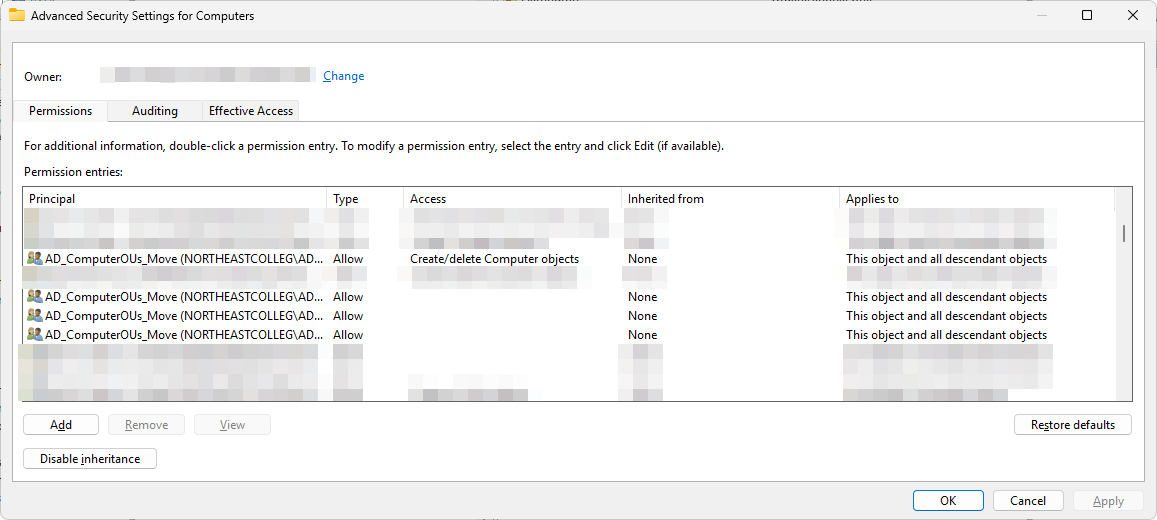This screenshot has height=520, width=1157.
Task: Click group icon beside Create/delete Computer objects entry
Action: point(35,259)
